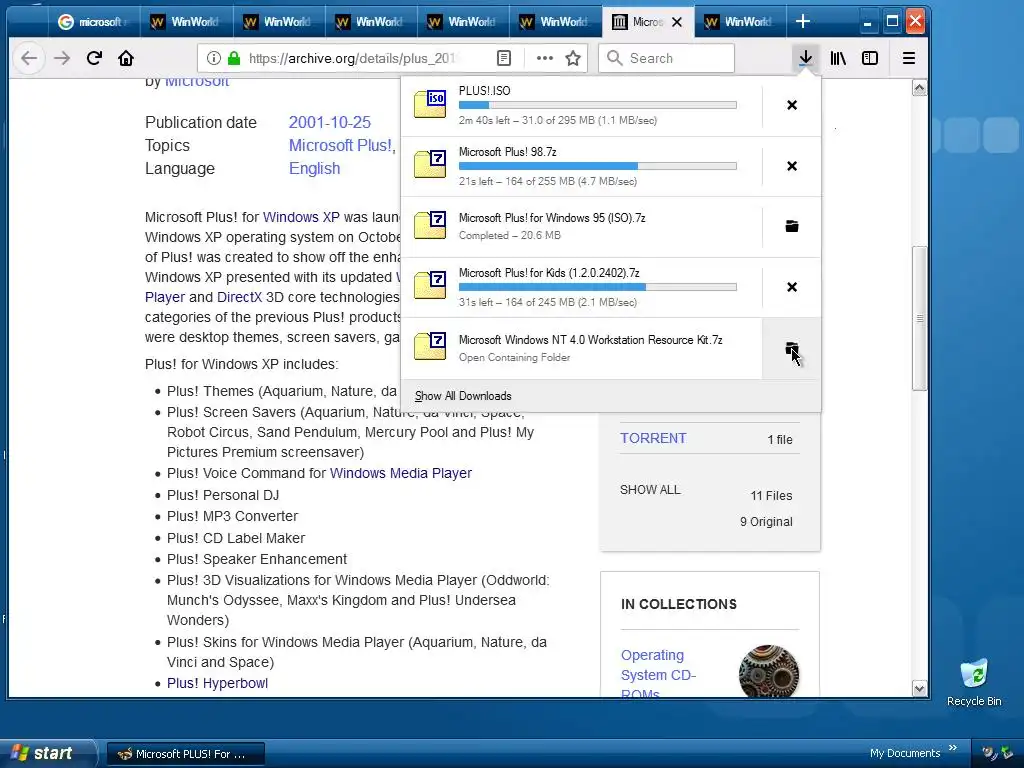Open a new tab with the plus button
The height and width of the screenshot is (768, 1024).
[803, 22]
